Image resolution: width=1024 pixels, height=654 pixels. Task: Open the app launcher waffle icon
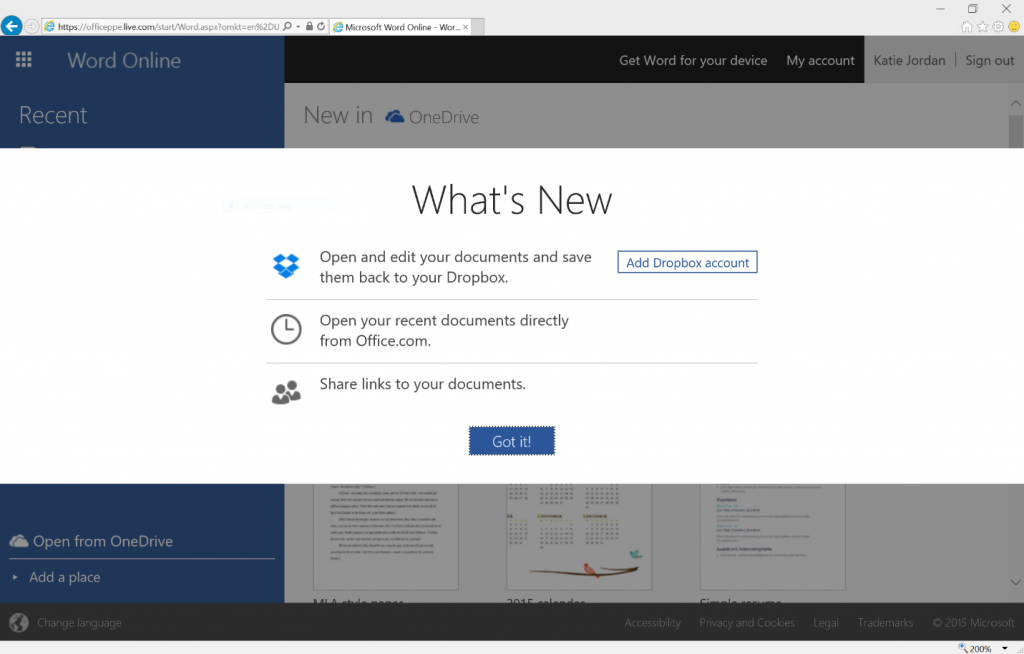tap(23, 59)
